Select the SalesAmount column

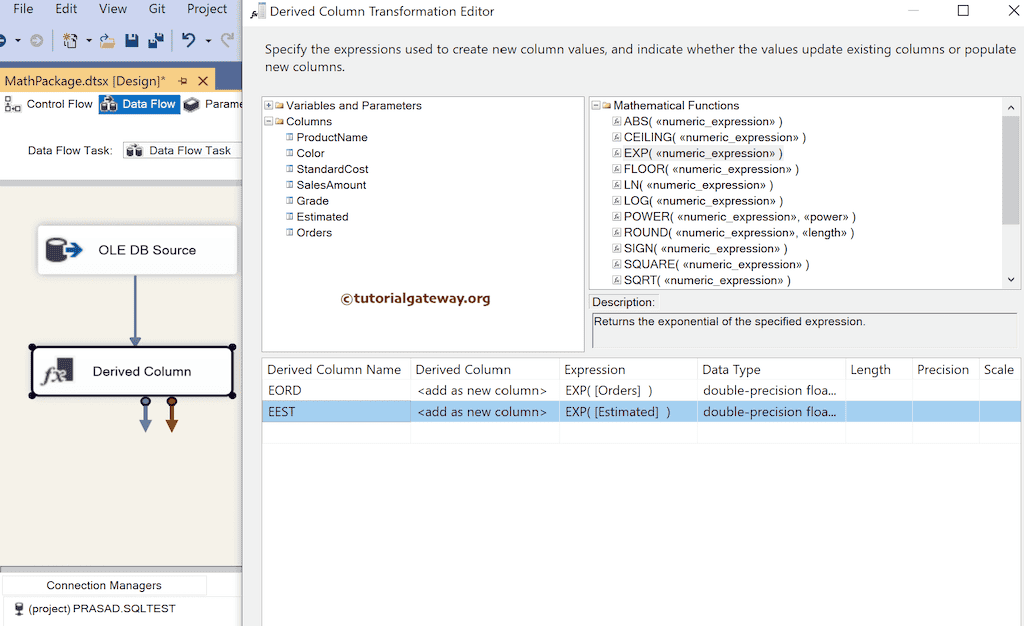tap(332, 185)
